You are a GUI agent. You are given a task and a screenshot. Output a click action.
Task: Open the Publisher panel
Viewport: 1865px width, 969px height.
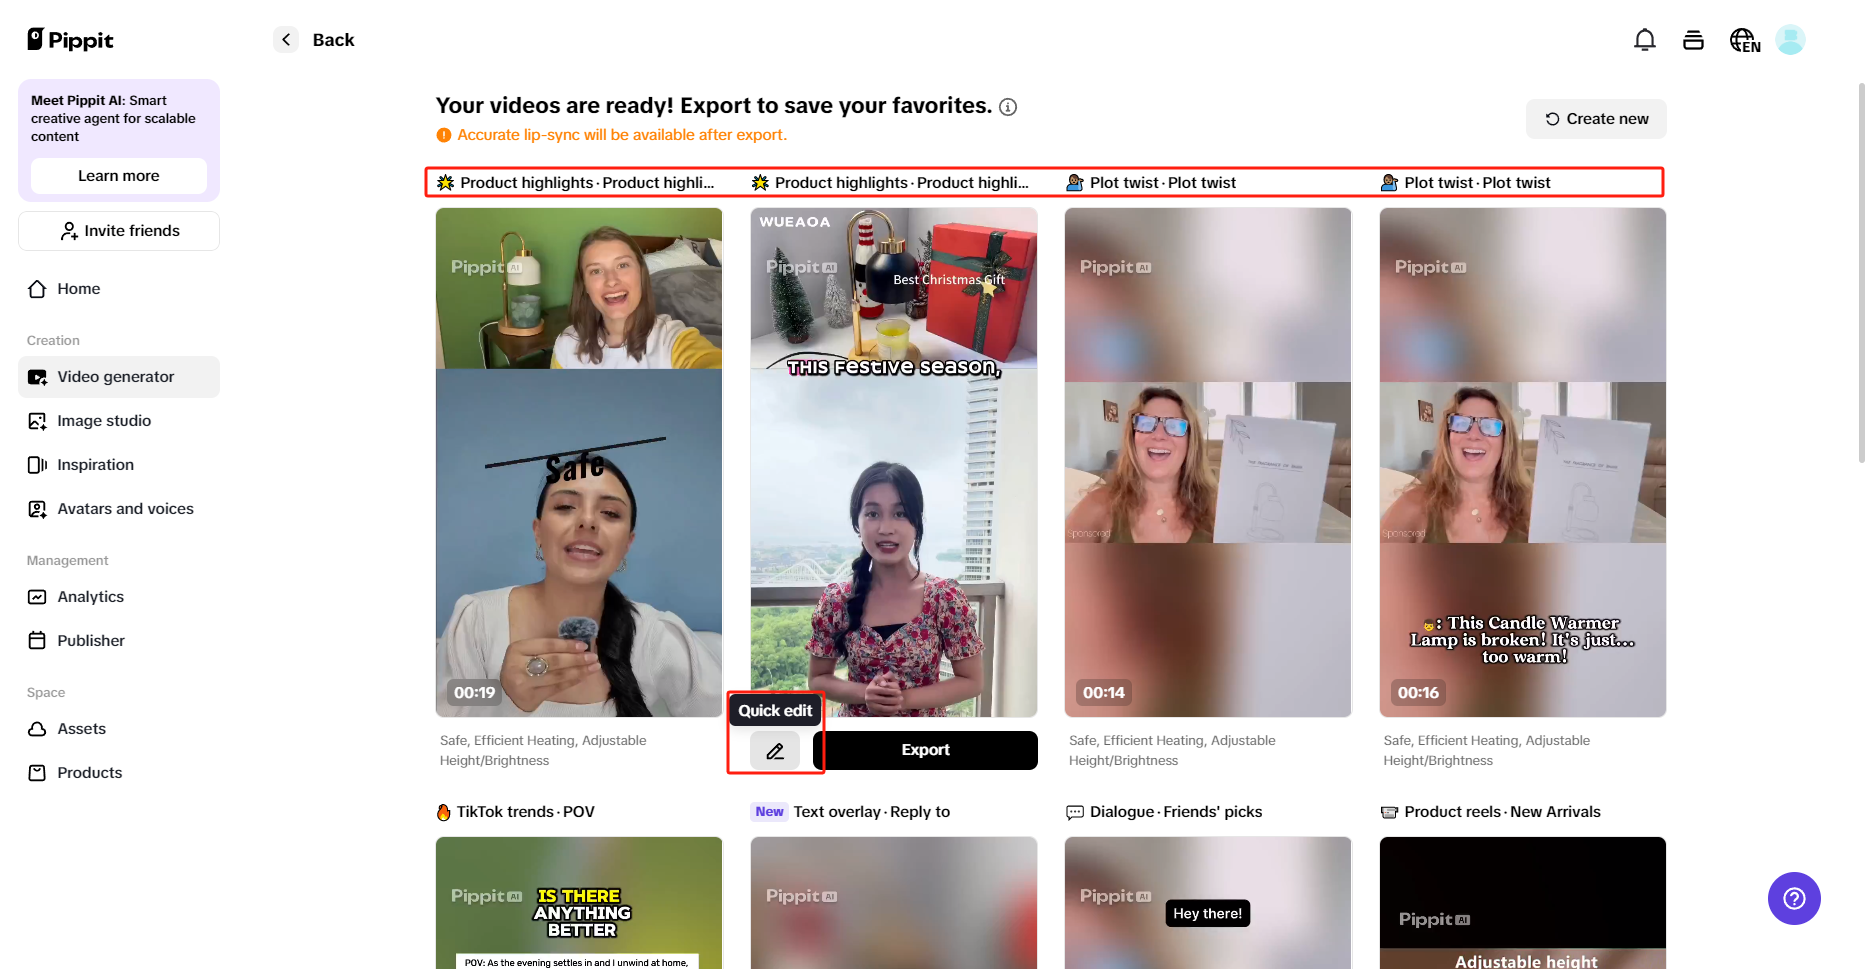90,640
